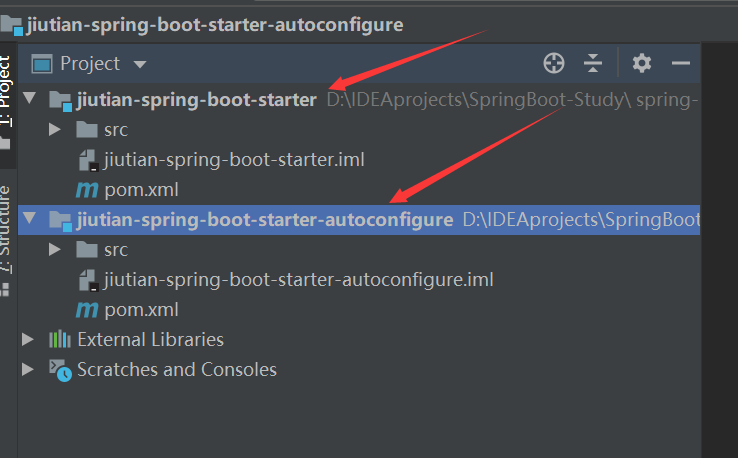Click the Maven icon of first pom.xml
This screenshot has height=458, width=738.
(x=87, y=190)
